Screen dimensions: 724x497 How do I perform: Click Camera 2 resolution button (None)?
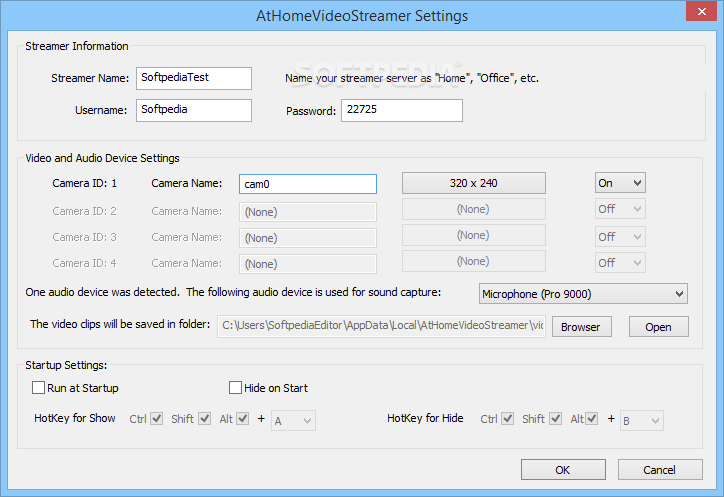[474, 209]
